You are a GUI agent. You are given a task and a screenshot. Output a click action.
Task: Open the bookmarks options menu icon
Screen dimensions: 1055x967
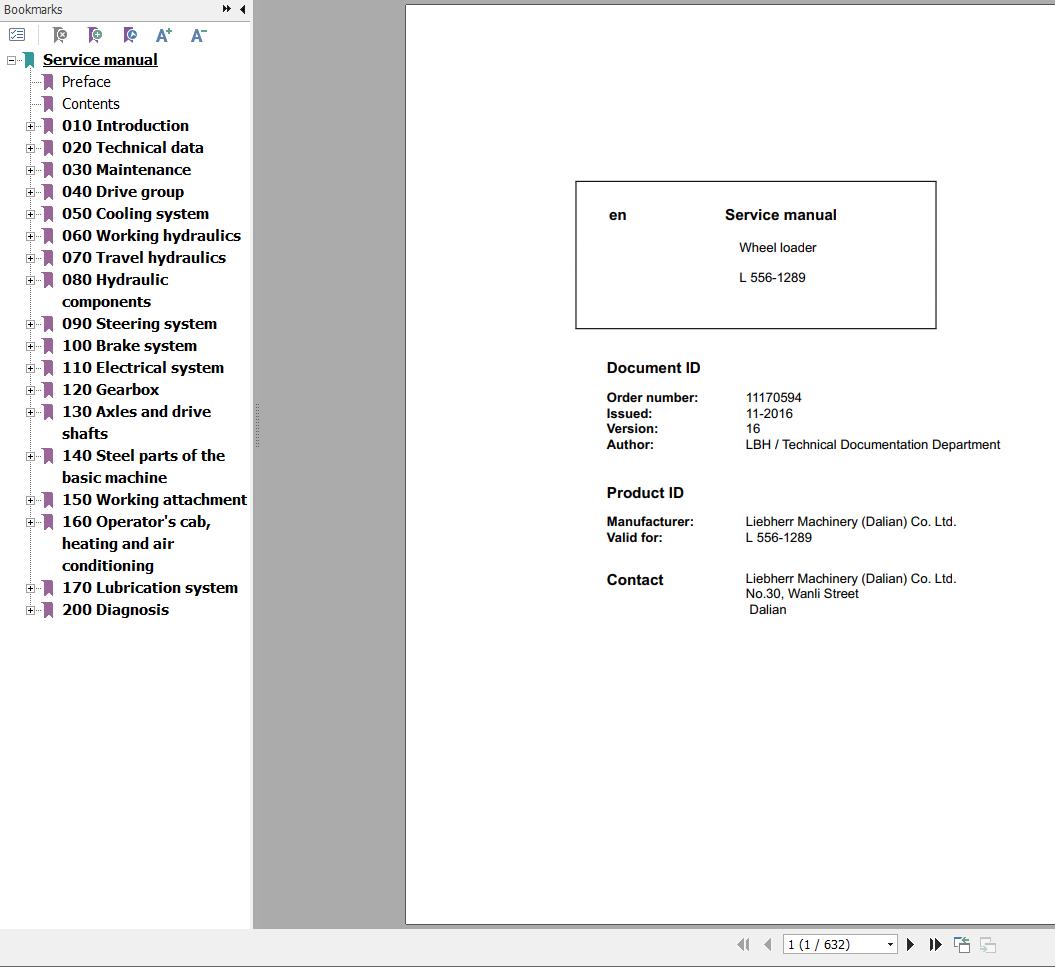[17, 34]
